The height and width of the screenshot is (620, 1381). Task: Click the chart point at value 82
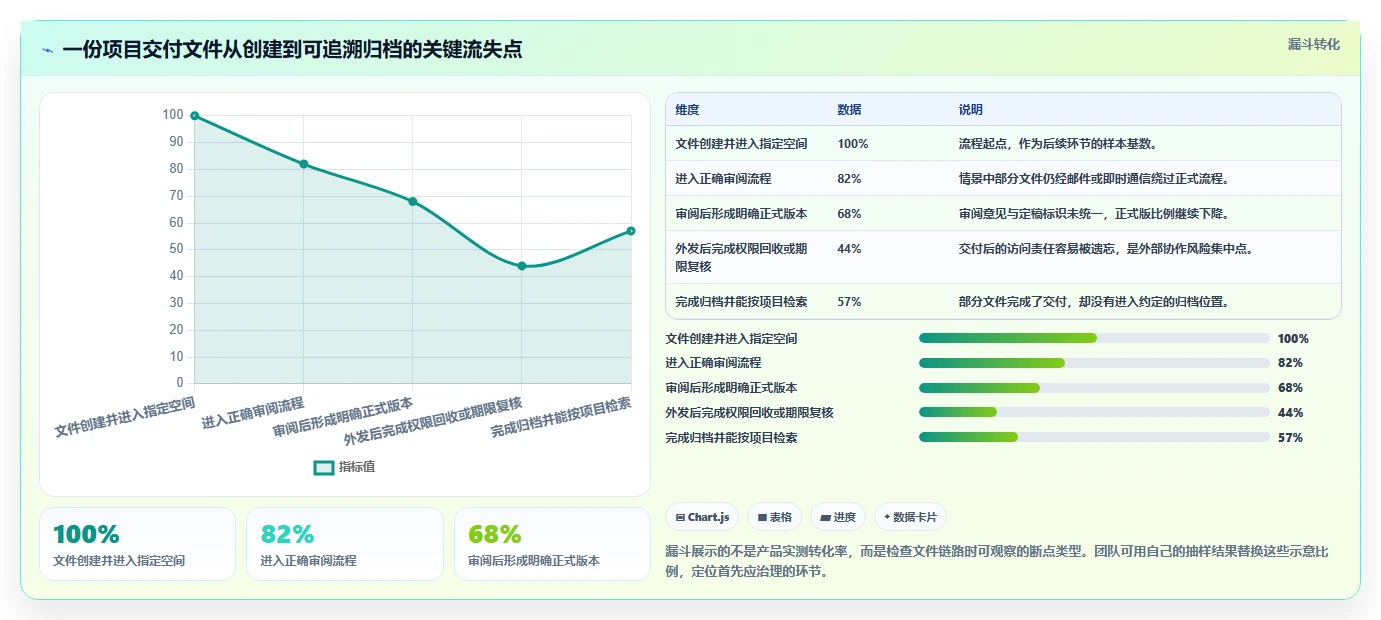(x=304, y=164)
